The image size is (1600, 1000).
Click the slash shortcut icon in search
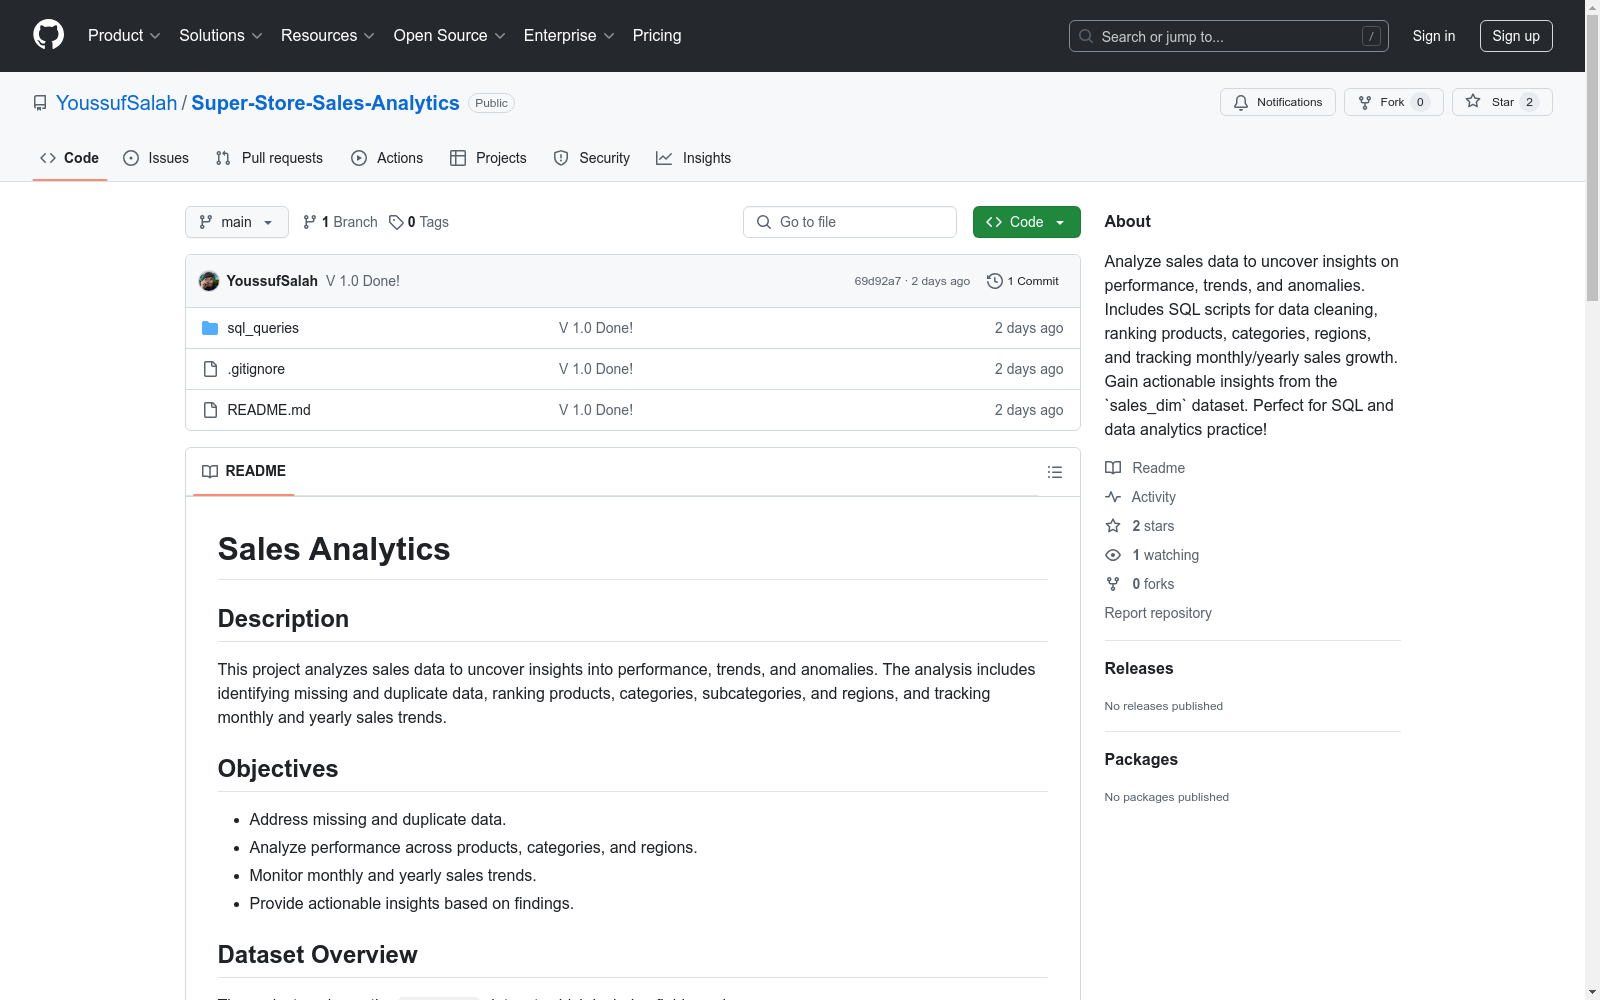tap(1371, 36)
